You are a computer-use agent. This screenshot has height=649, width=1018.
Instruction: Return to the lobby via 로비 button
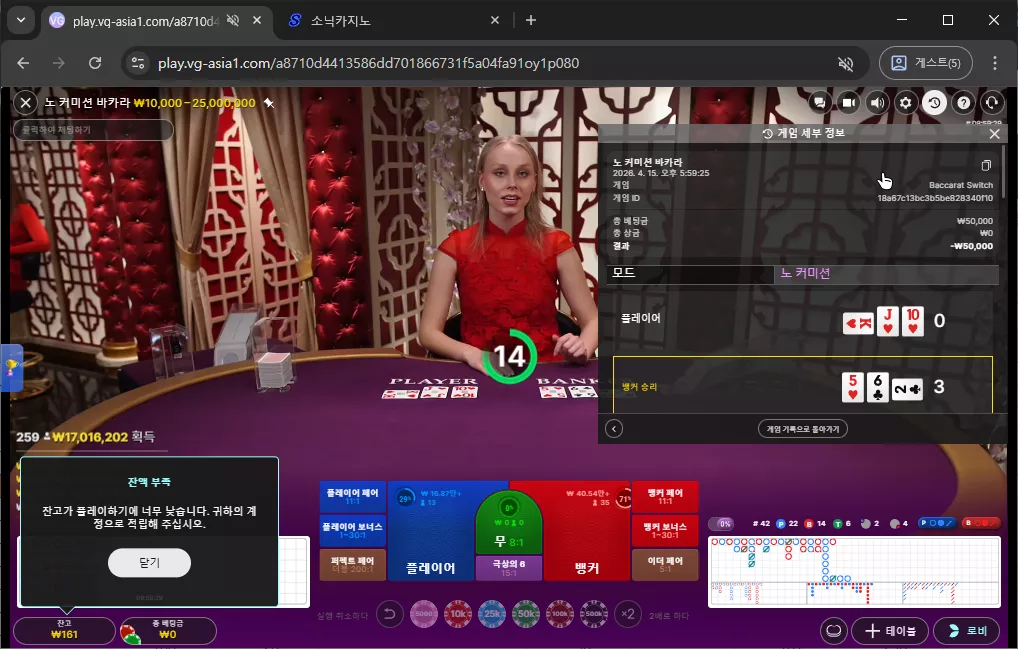(x=967, y=630)
